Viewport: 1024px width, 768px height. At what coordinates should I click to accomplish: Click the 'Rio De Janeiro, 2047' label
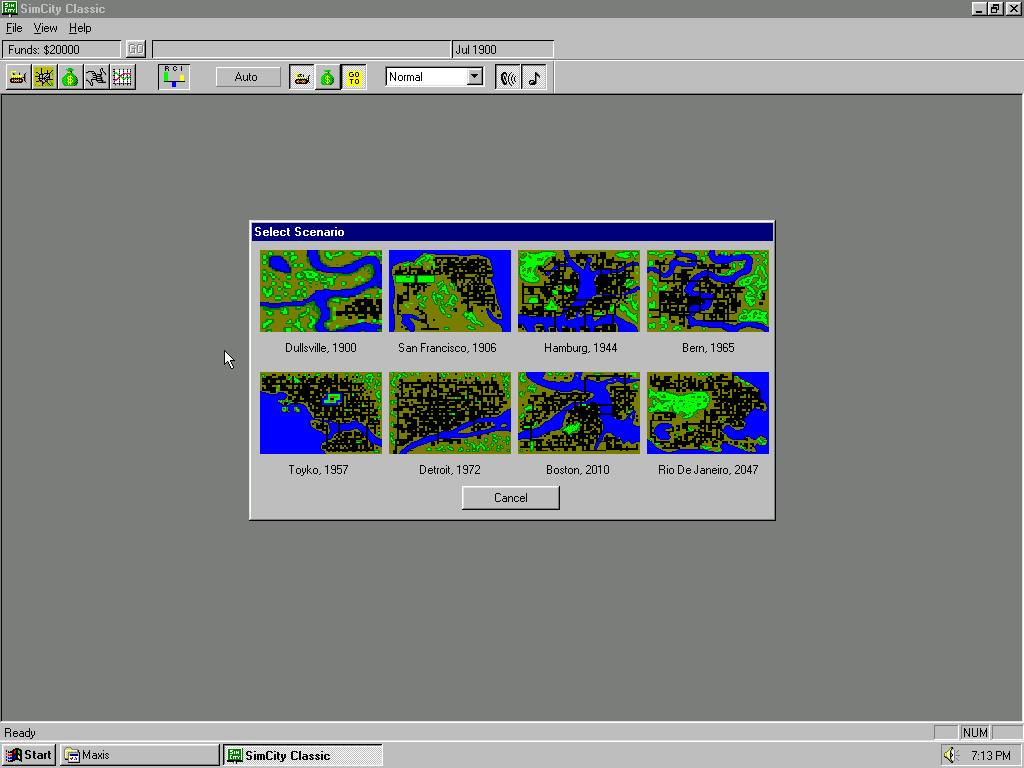(x=708, y=470)
